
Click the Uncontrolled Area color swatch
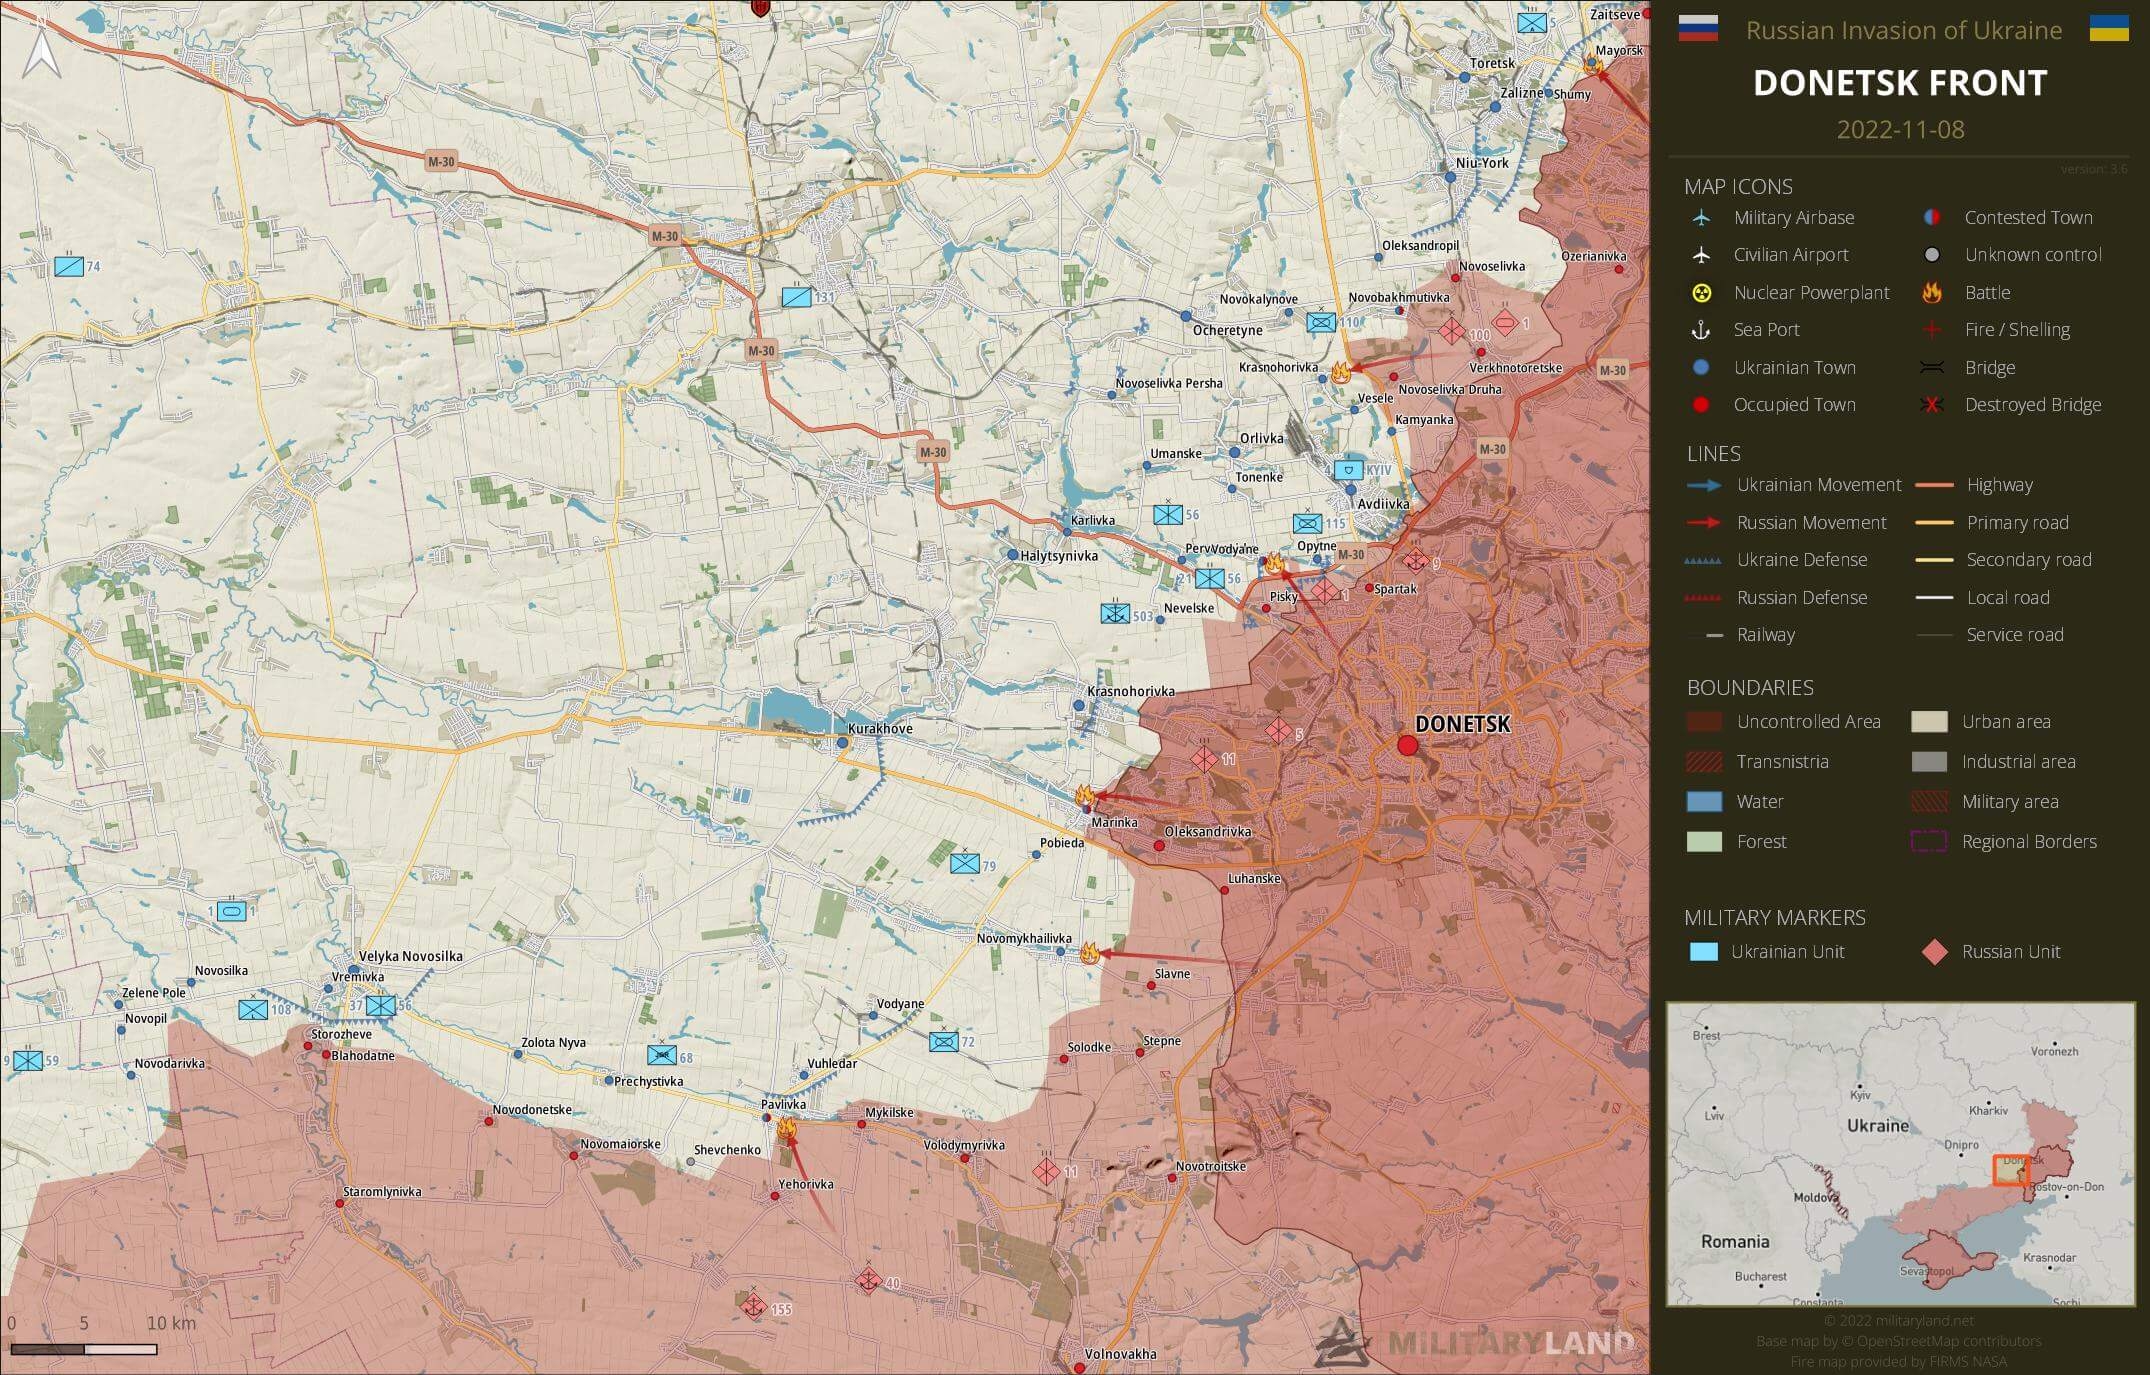1704,722
